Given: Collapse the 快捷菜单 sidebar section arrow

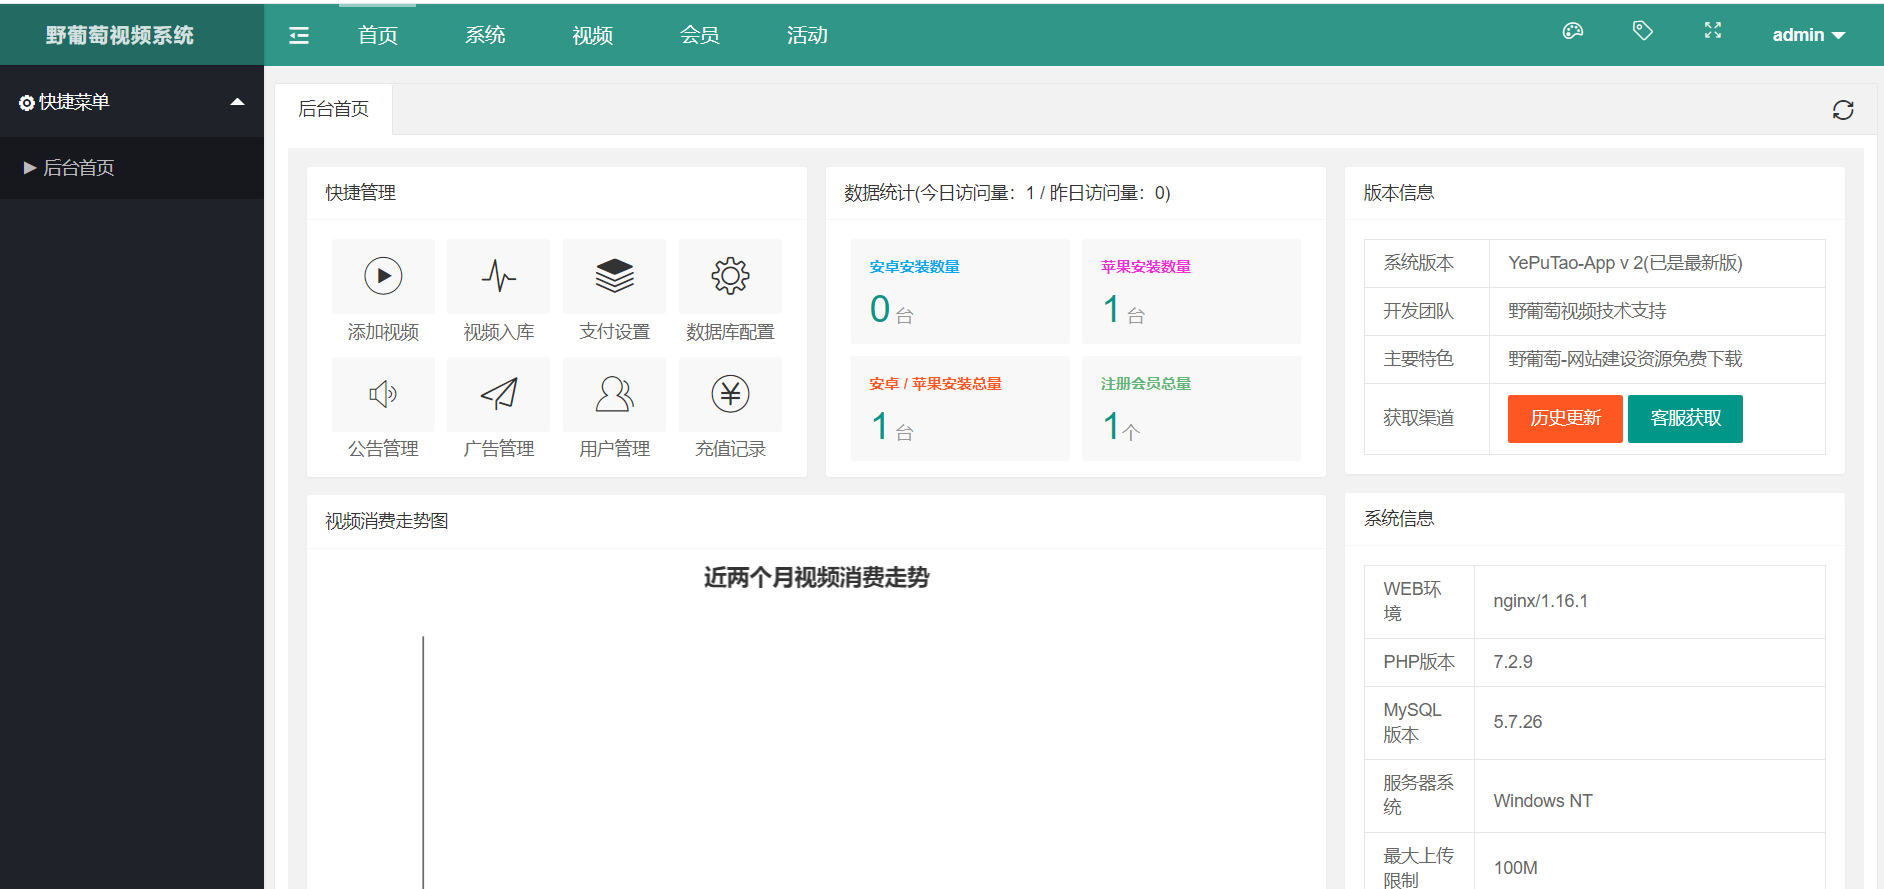Looking at the screenshot, I should (237, 102).
